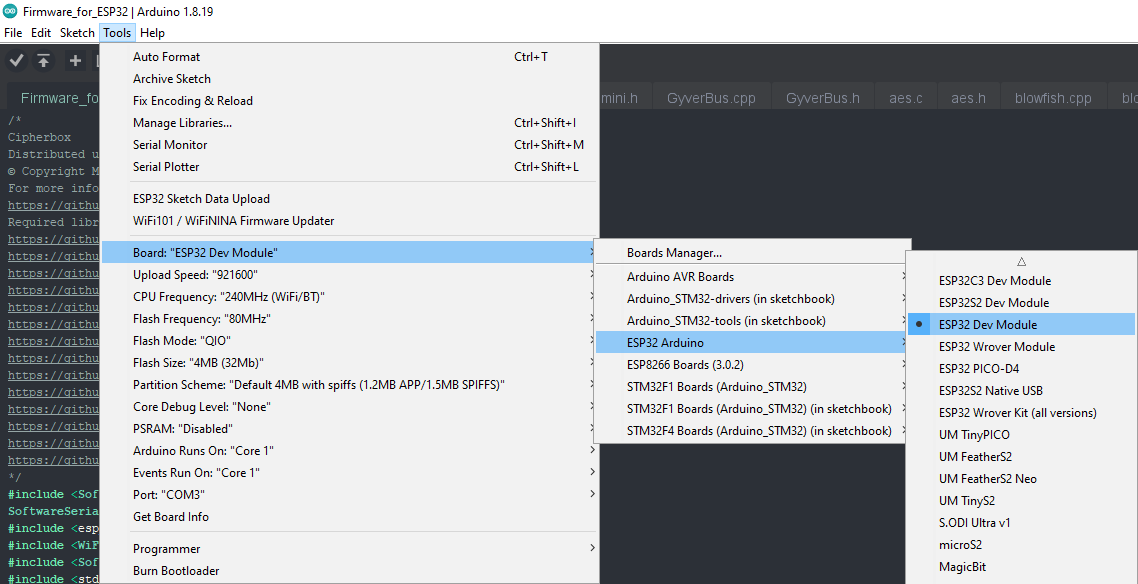This screenshot has width=1138, height=584.
Task: Open Boards Manager...
Action: pyautogui.click(x=753, y=253)
